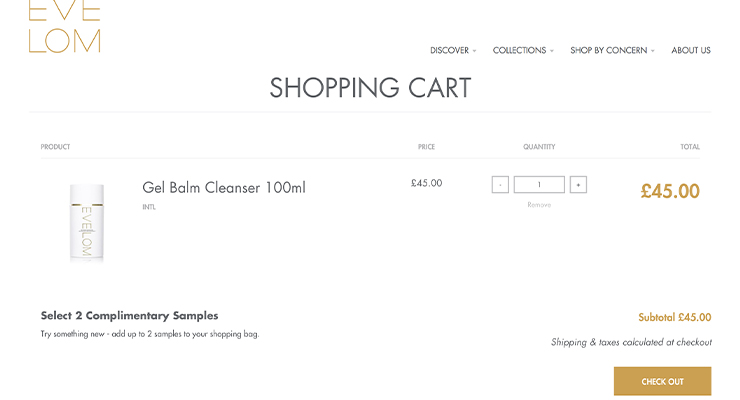The width and height of the screenshot is (740, 400).
Task: Click the Gel Balm Cleanser product image
Action: 87,222
